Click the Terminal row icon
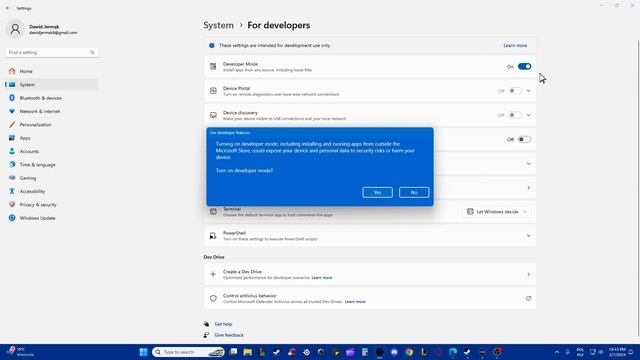Viewport: 640px width, 360px height. 213,212
